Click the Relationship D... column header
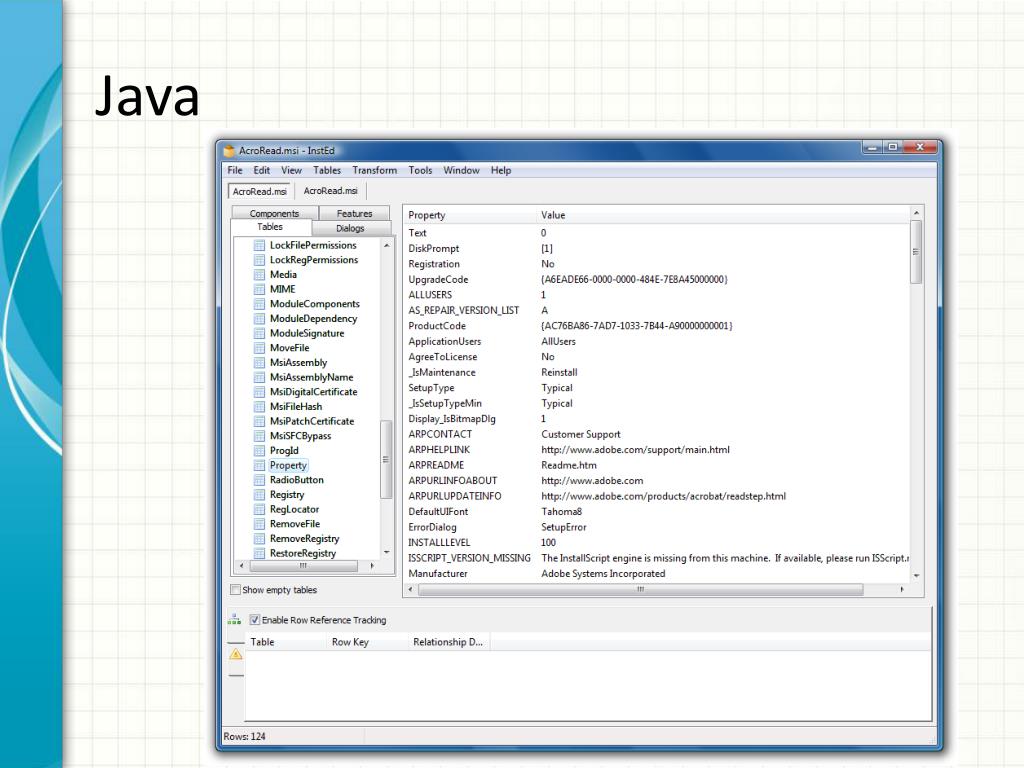The height and width of the screenshot is (768, 1024). [x=449, y=642]
